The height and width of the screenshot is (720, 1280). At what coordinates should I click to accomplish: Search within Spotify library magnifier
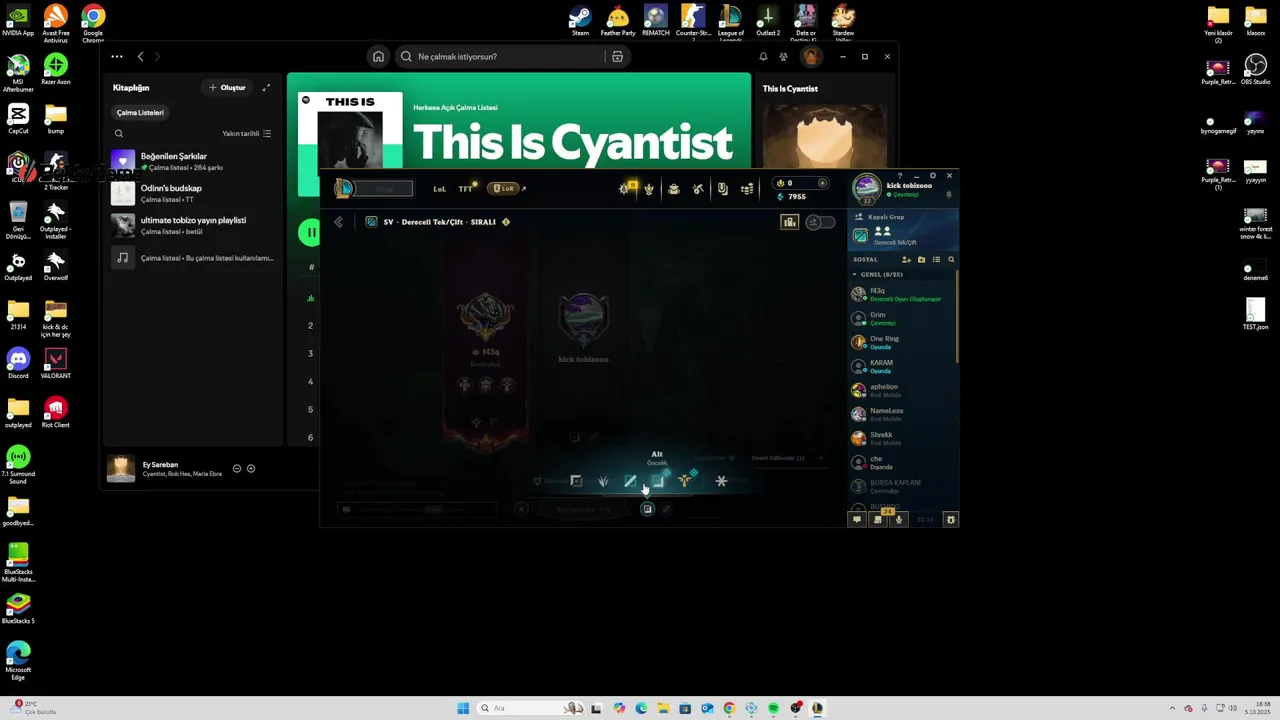click(x=119, y=133)
